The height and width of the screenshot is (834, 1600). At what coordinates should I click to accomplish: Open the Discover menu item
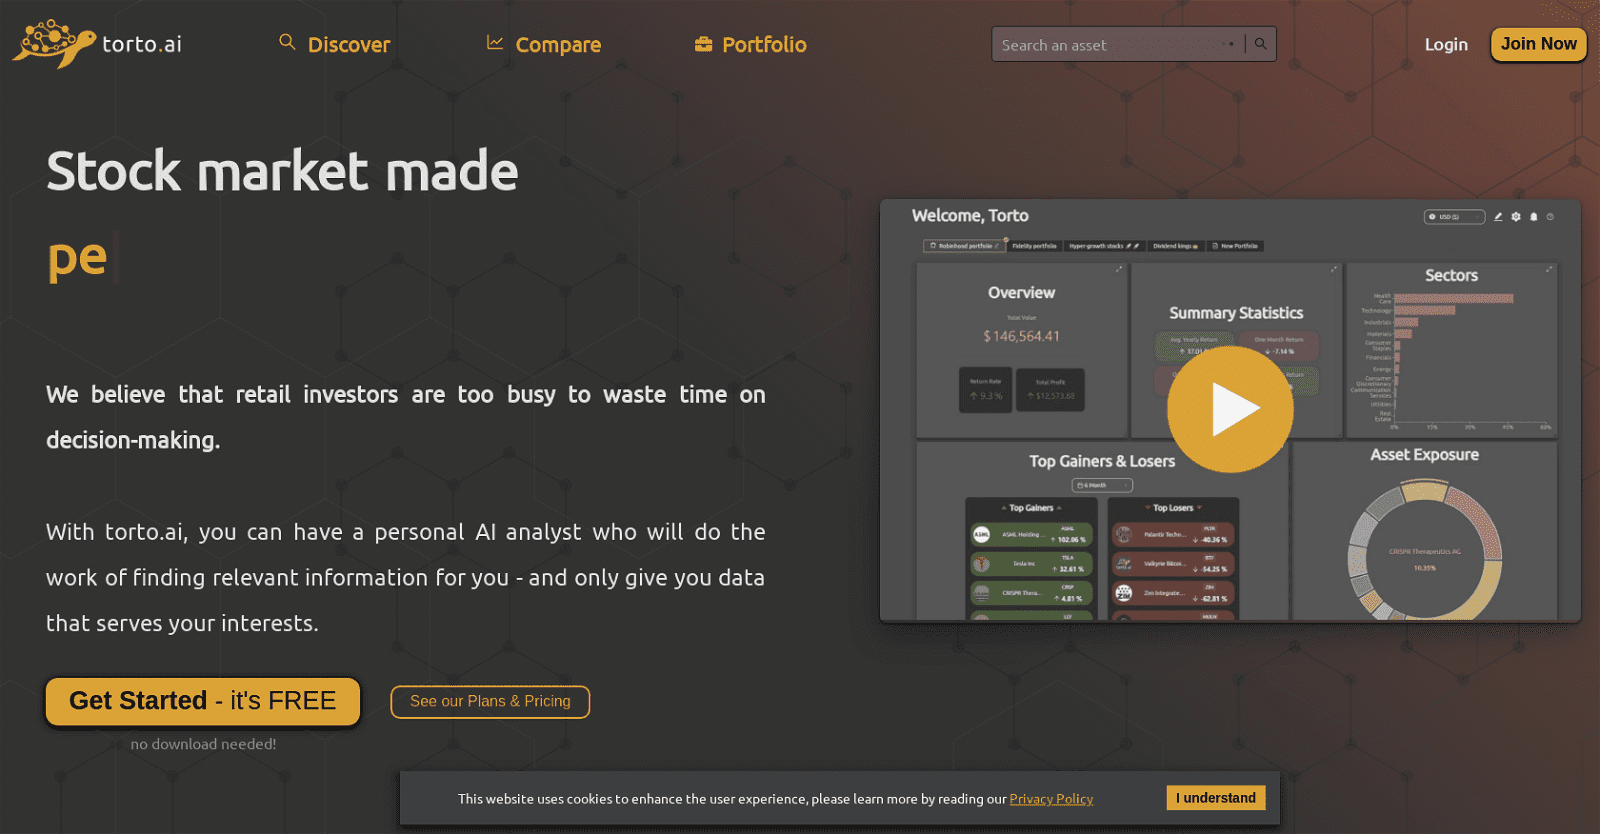coord(334,44)
